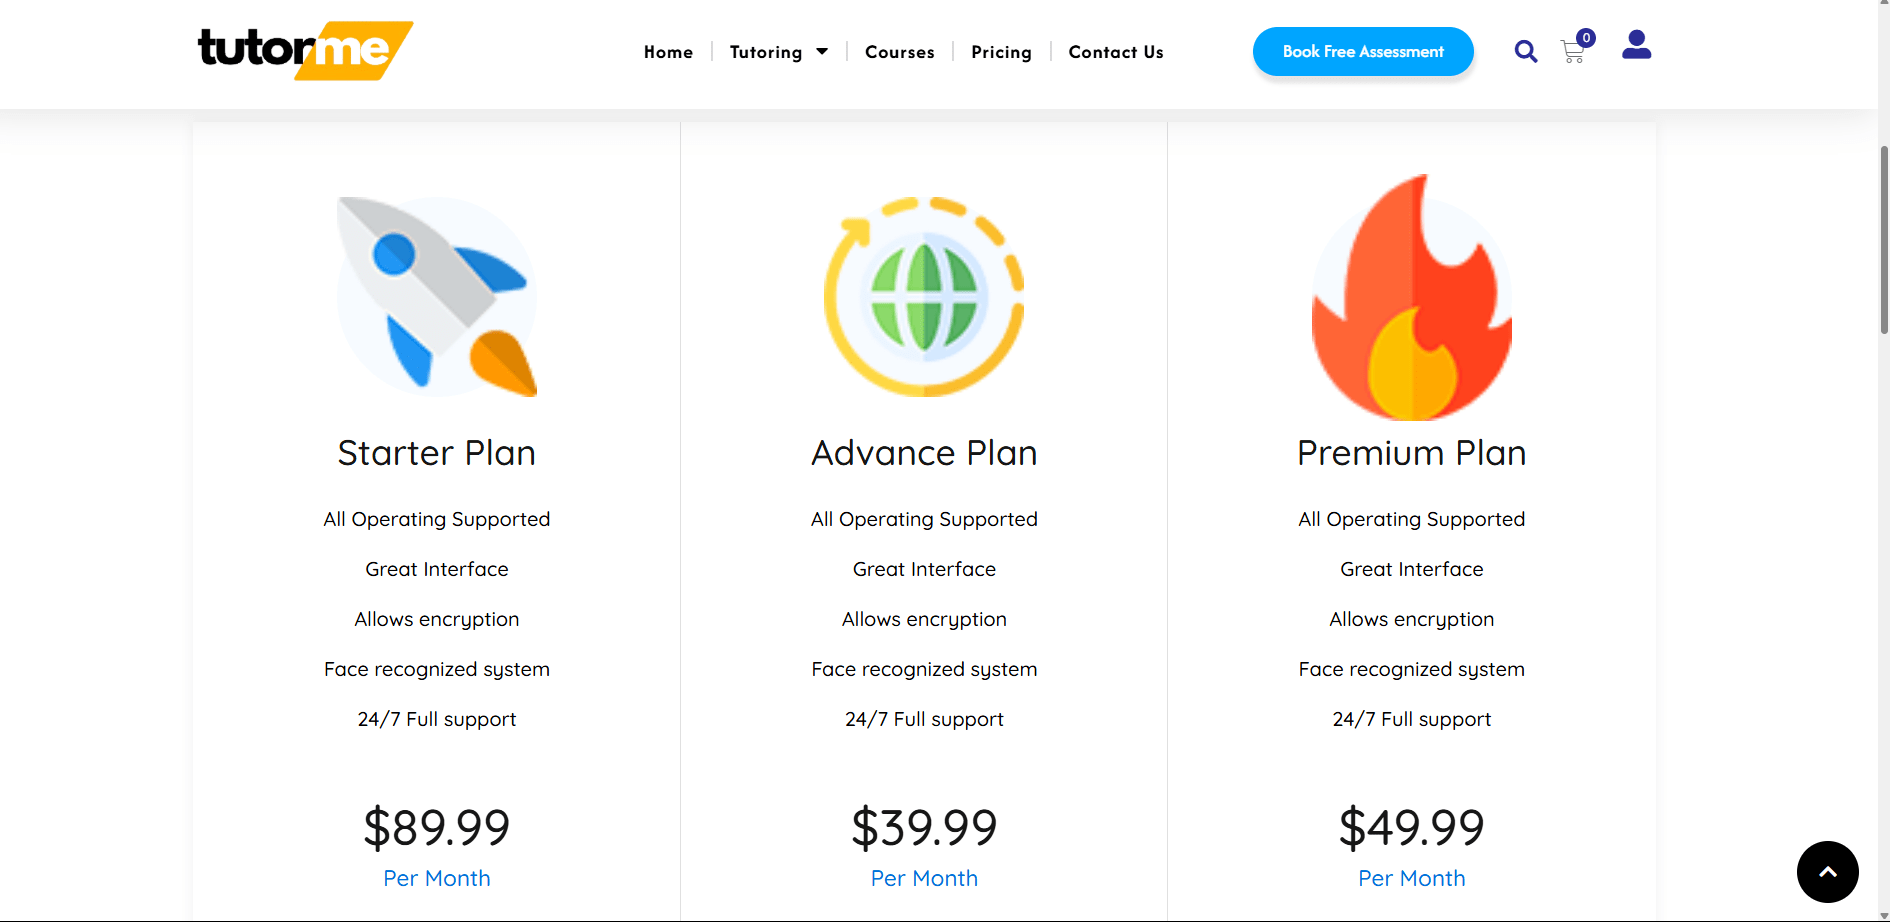Go to the Home menu item

click(668, 52)
